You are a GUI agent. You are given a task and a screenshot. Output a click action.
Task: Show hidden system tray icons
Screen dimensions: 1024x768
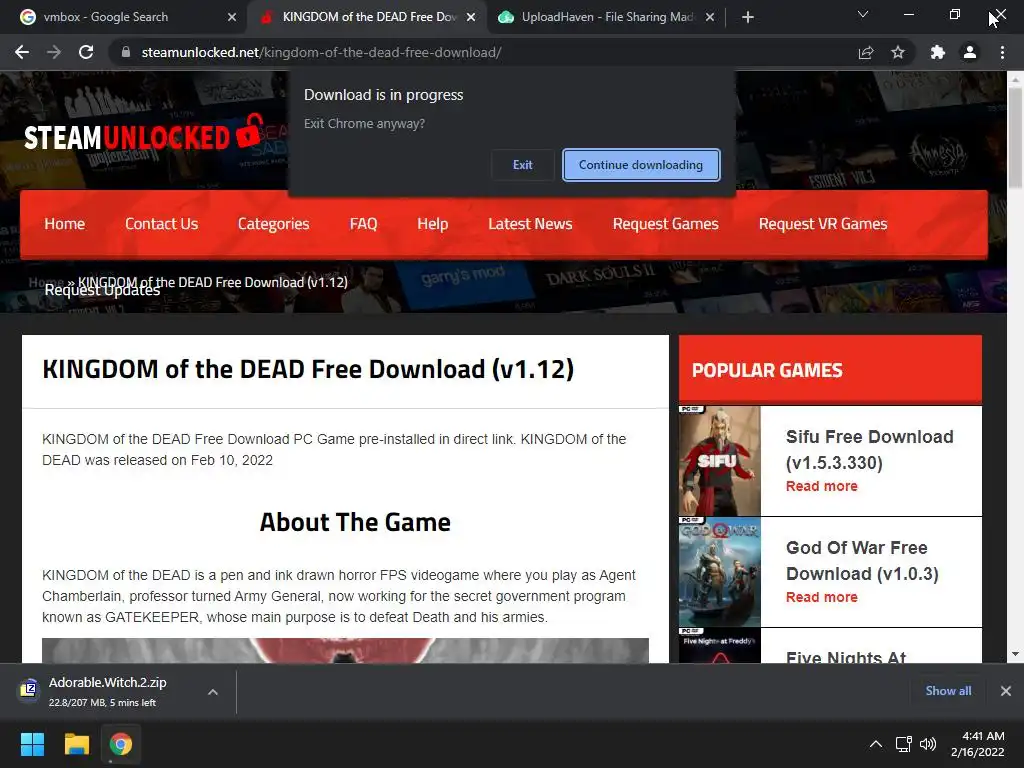(x=876, y=744)
